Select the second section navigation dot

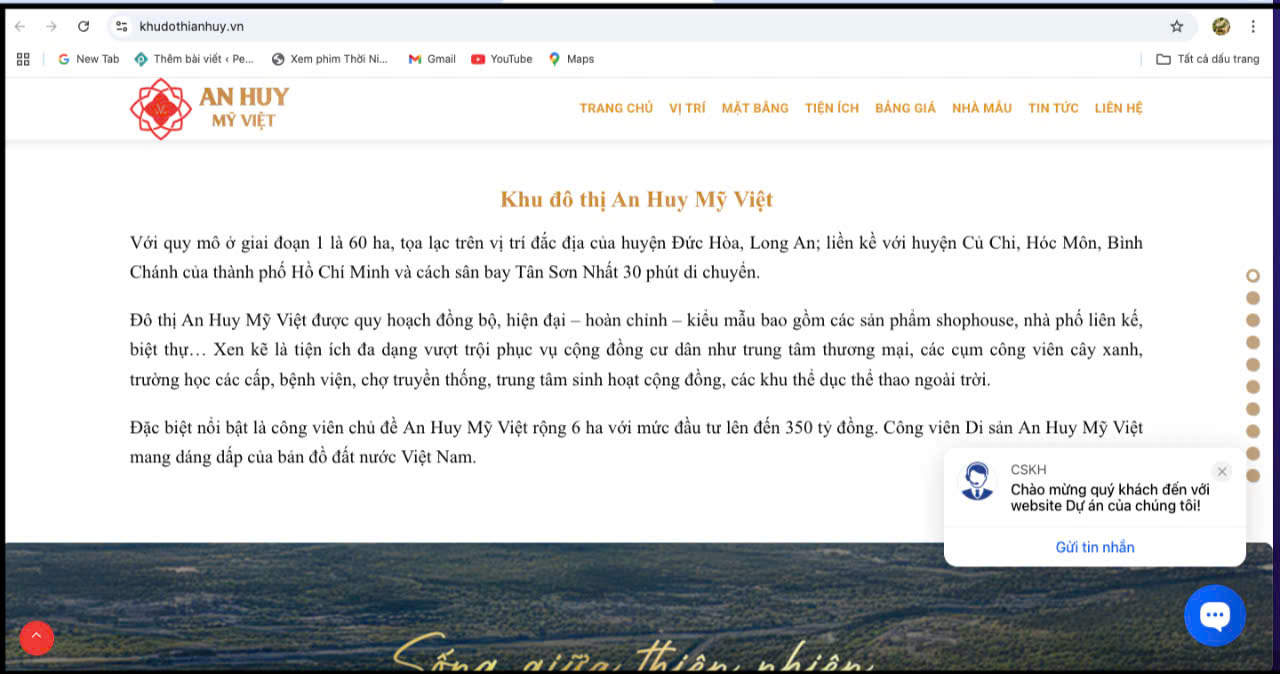point(1253,298)
